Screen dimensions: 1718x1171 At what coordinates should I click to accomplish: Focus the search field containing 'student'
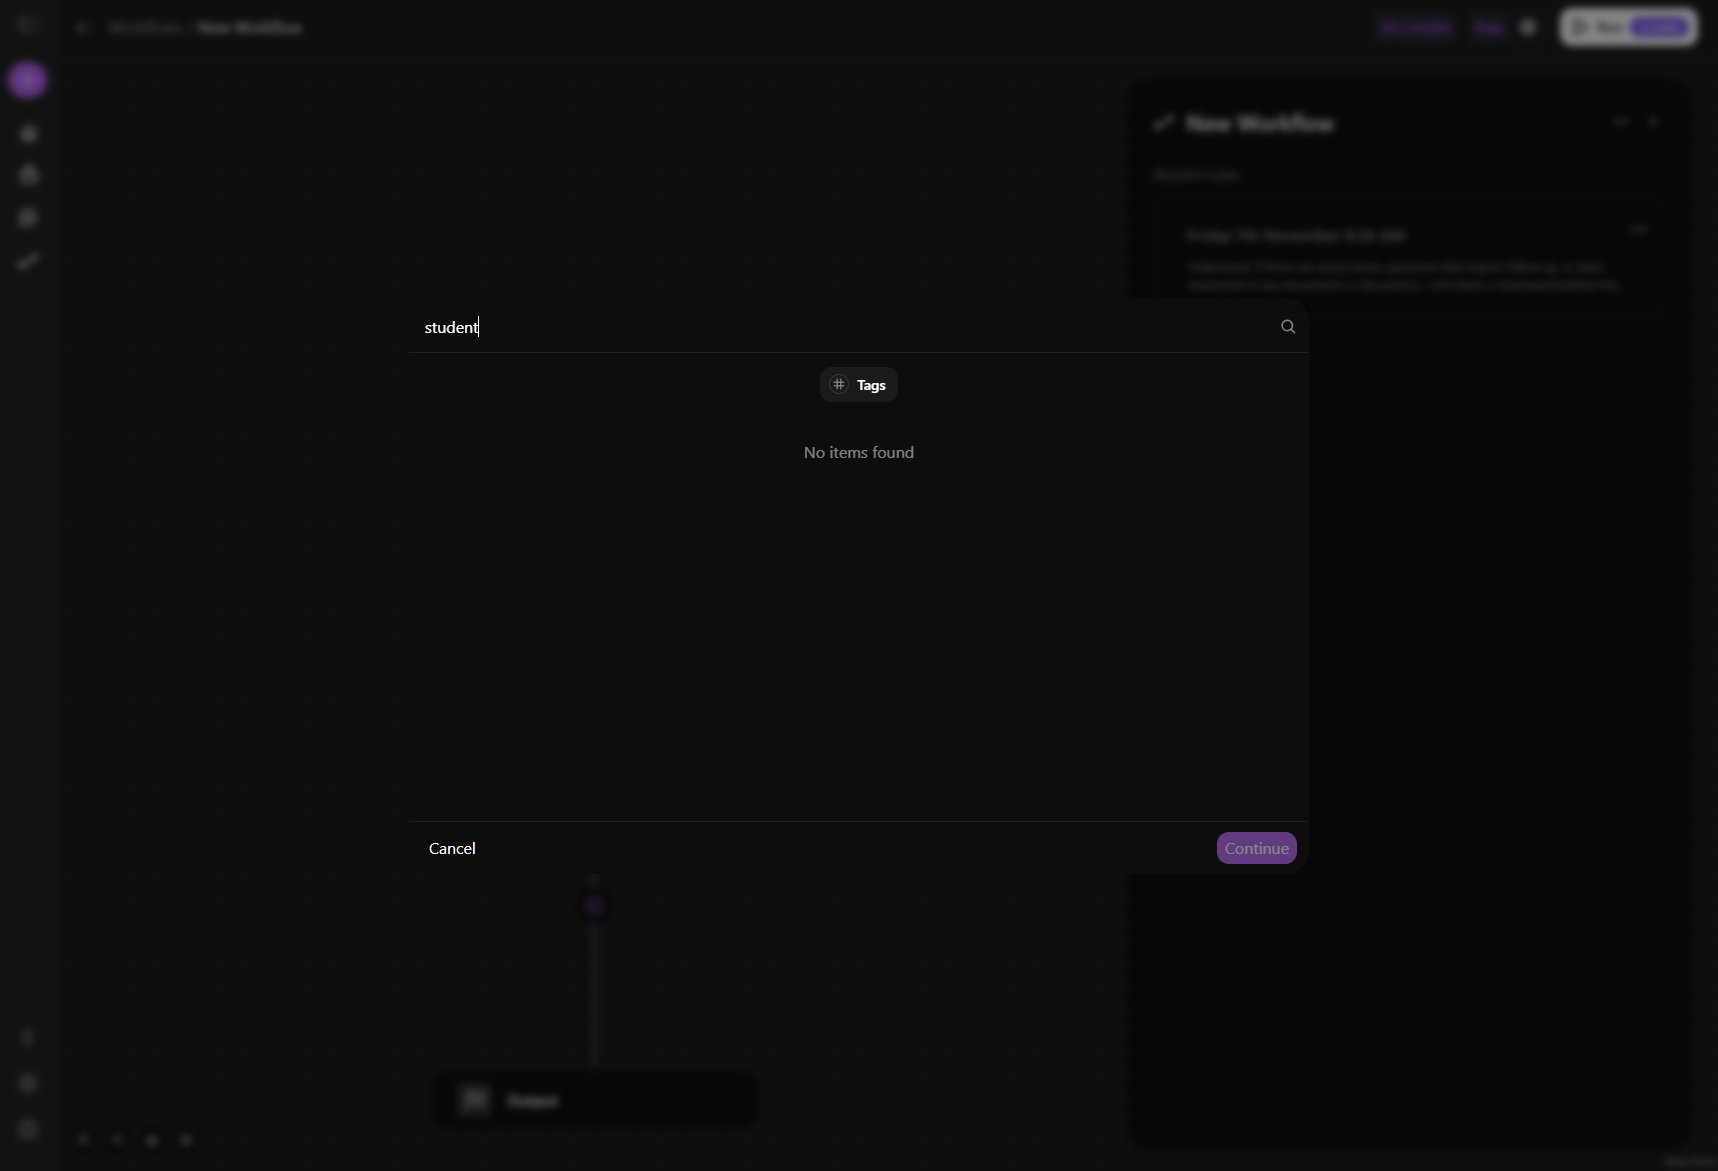click(x=845, y=327)
